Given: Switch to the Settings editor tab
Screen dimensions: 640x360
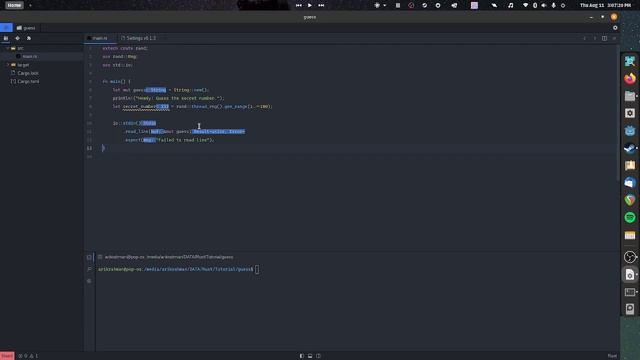Looking at the screenshot, I should coord(139,38).
